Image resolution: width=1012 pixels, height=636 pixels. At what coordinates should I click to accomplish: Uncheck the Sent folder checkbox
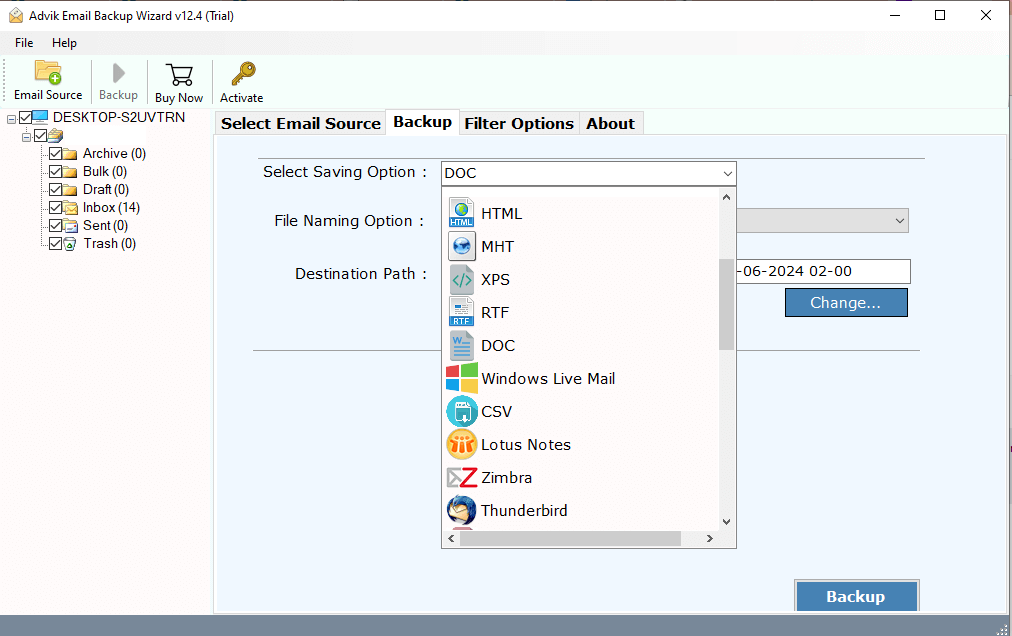(56, 226)
